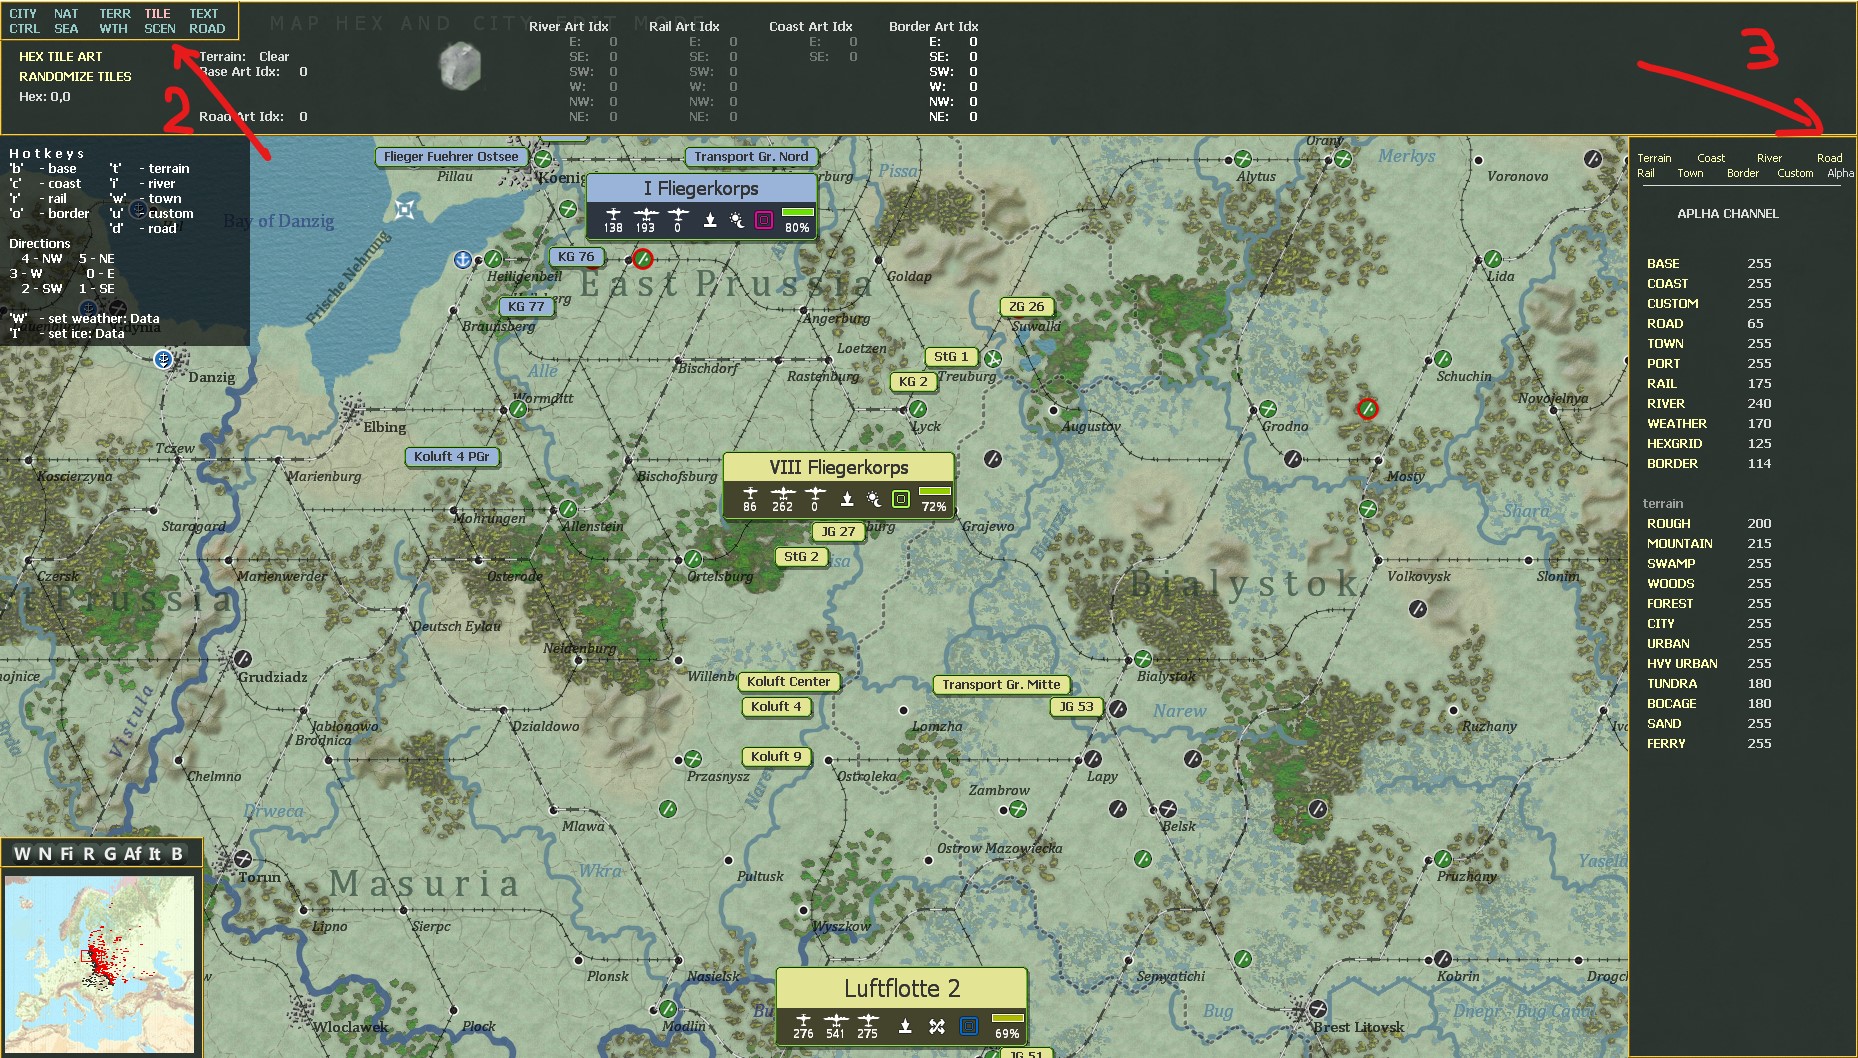Switch to the TEXT tab
Viewport: 1858px width, 1058px height.
[204, 14]
